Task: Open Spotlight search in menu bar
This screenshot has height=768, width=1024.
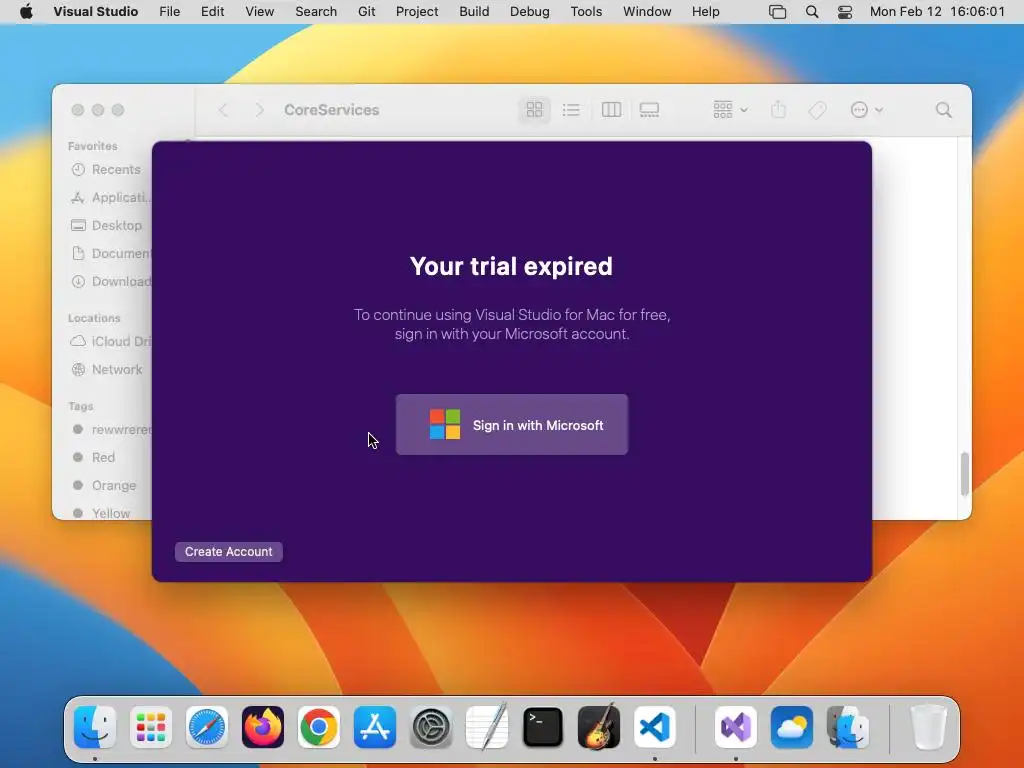Action: pyautogui.click(x=812, y=12)
